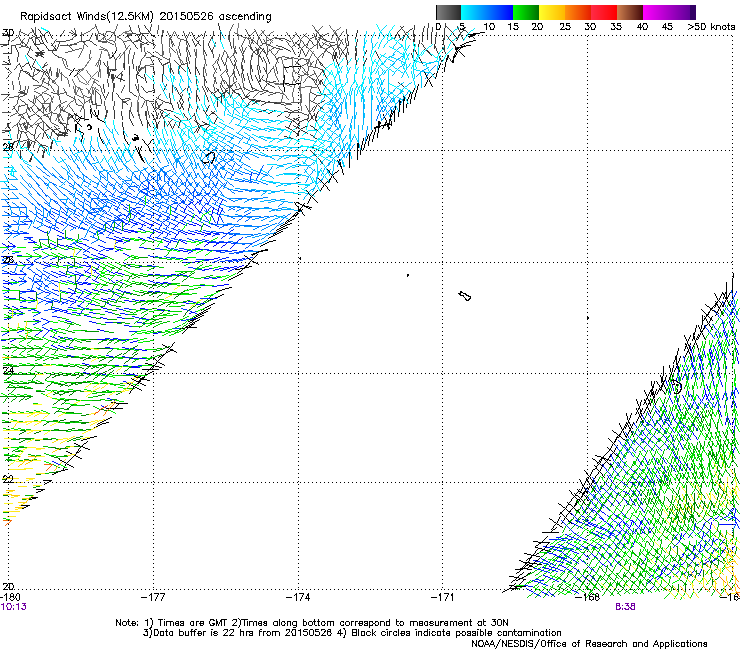This screenshot has width=740, height=650.
Task: Click the "0" legend scale label
Action: [438, 27]
